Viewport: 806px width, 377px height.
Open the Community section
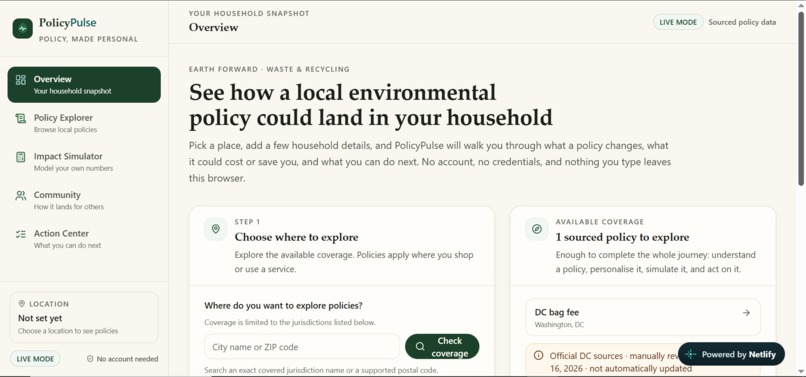point(84,200)
